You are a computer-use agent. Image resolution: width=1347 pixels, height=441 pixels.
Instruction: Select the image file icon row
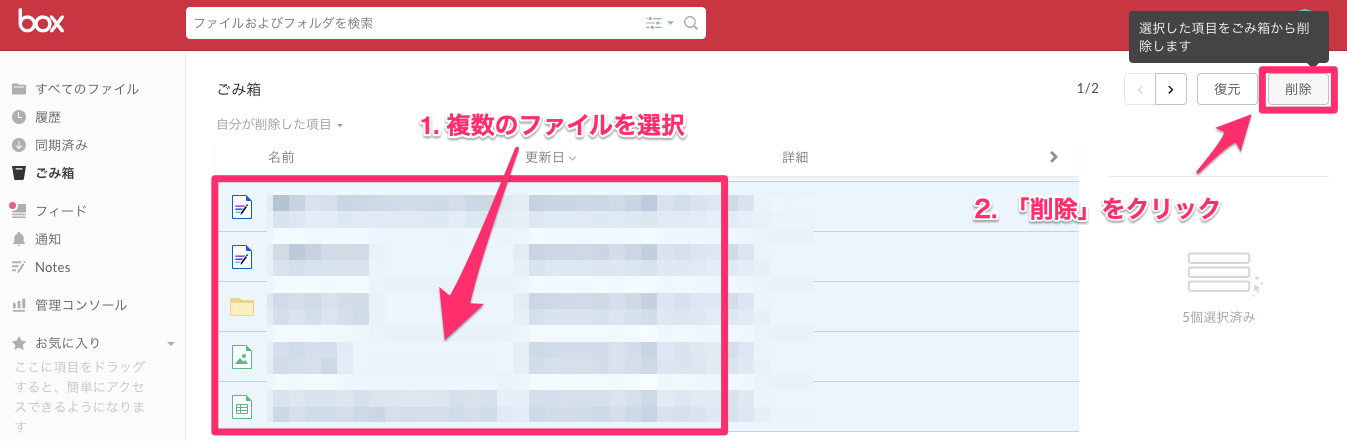[241, 357]
